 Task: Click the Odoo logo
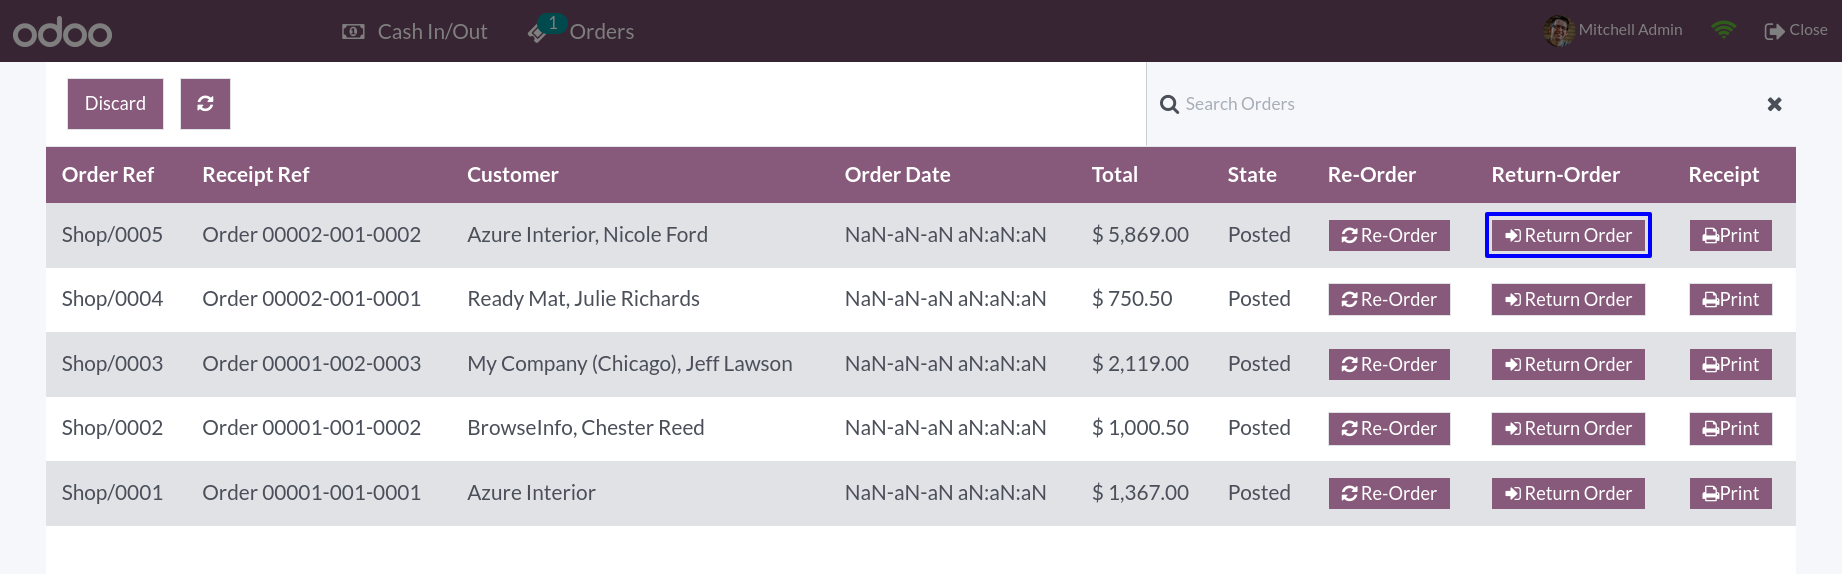coord(62,32)
